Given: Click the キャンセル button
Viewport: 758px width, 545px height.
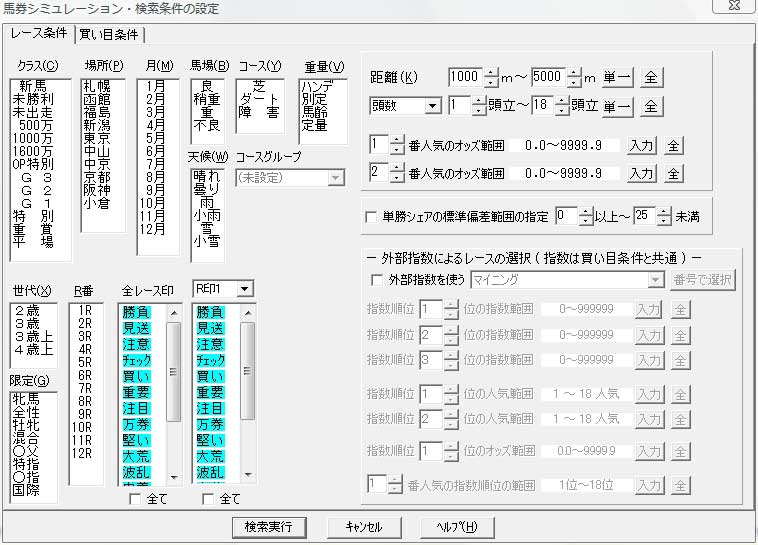Looking at the screenshot, I should point(362,527).
